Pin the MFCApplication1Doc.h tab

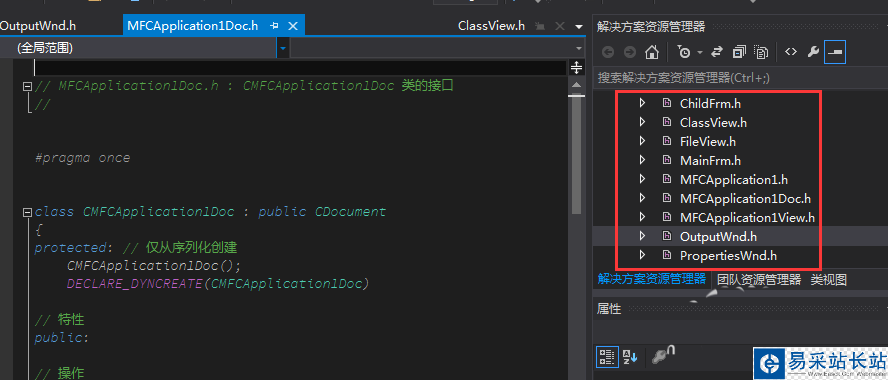[275, 26]
